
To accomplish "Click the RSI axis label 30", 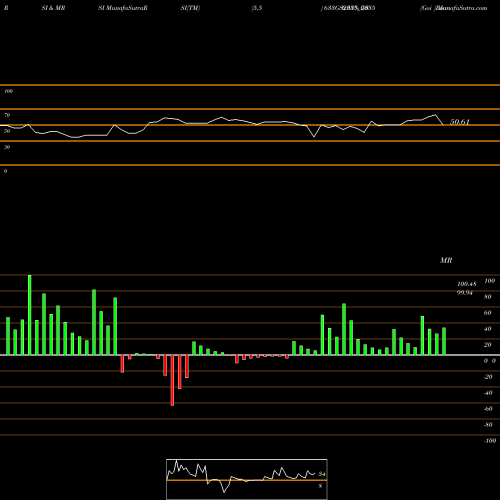I will tap(7, 147).
